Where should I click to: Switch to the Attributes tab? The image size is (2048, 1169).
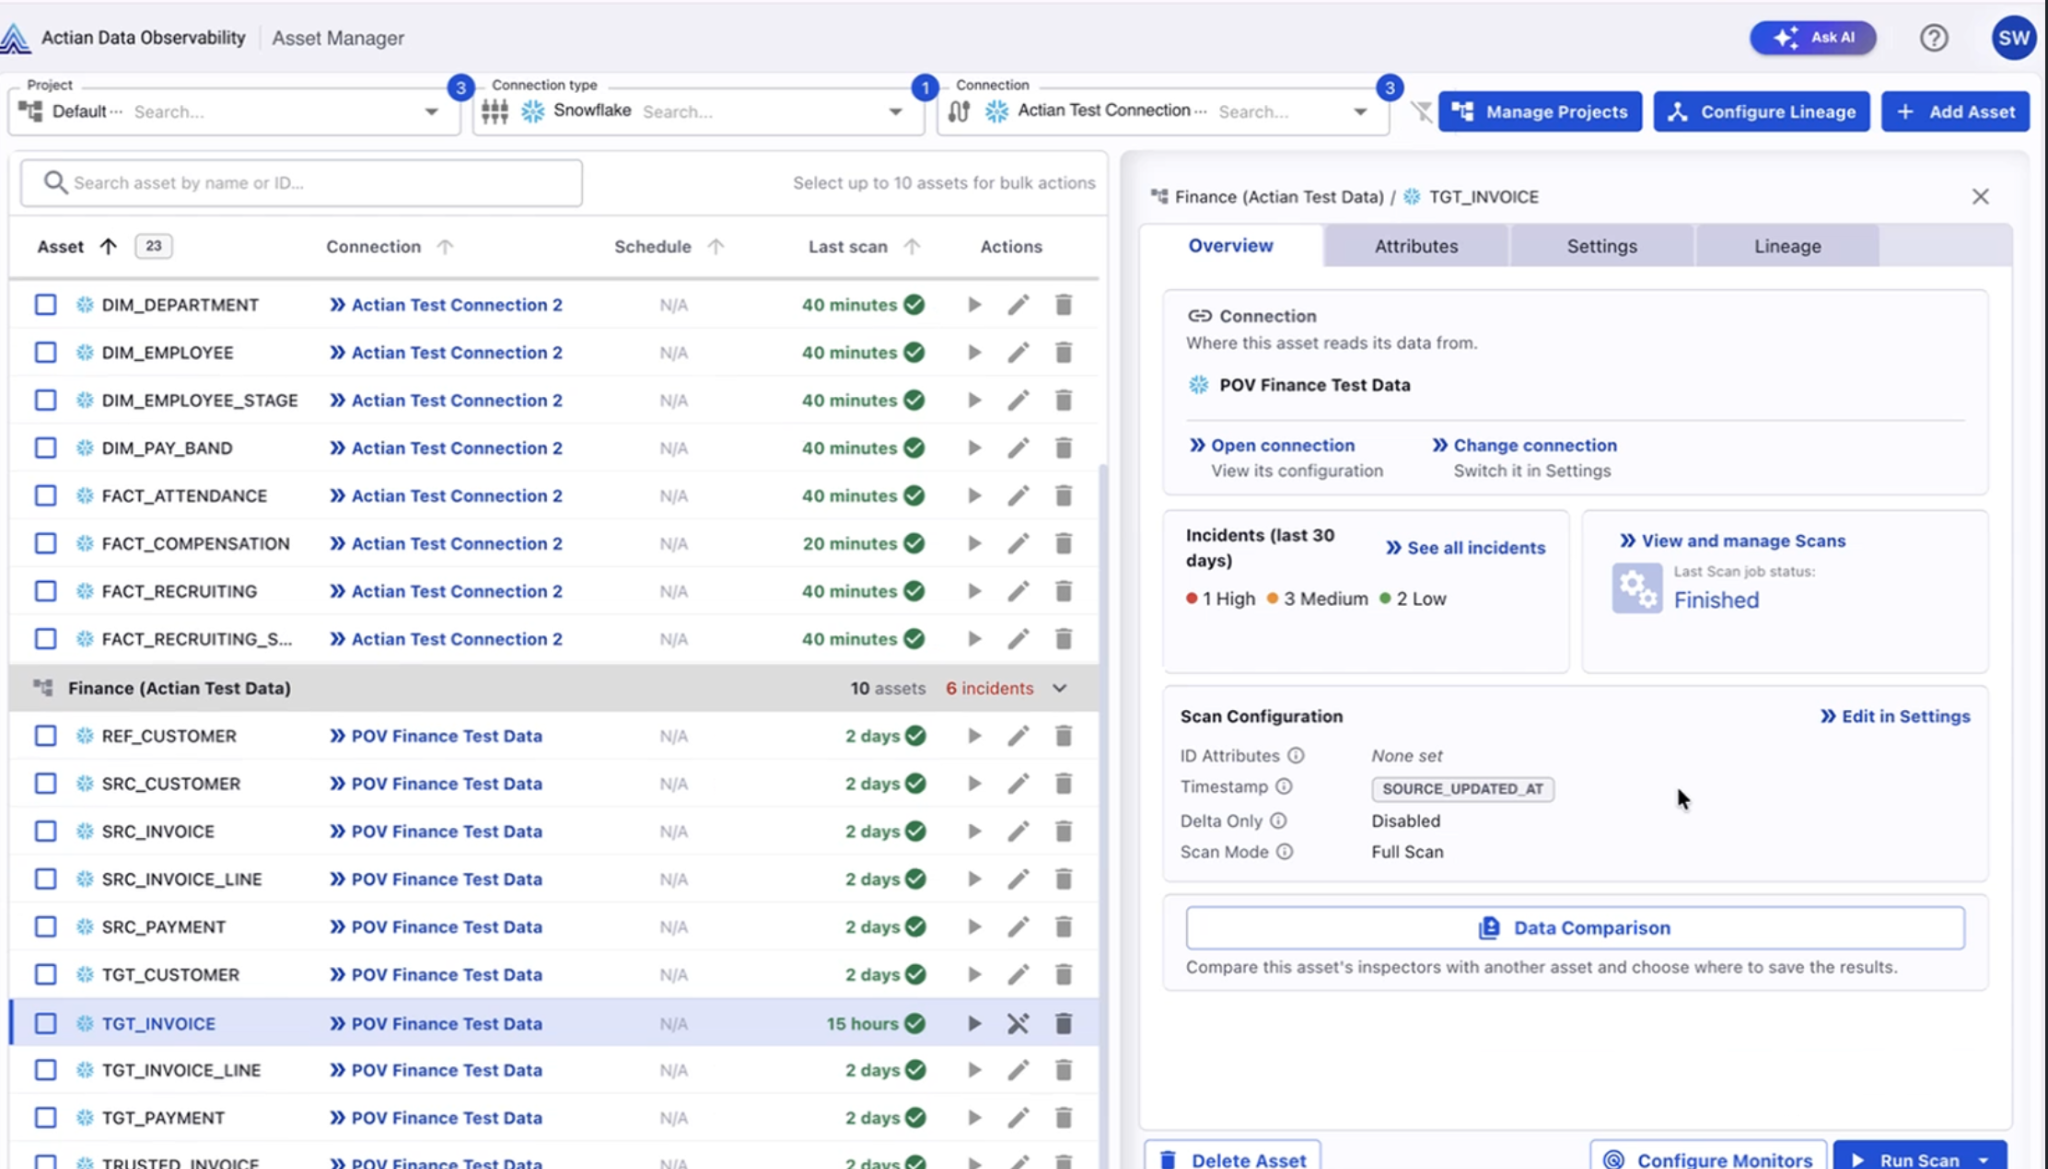tap(1416, 246)
